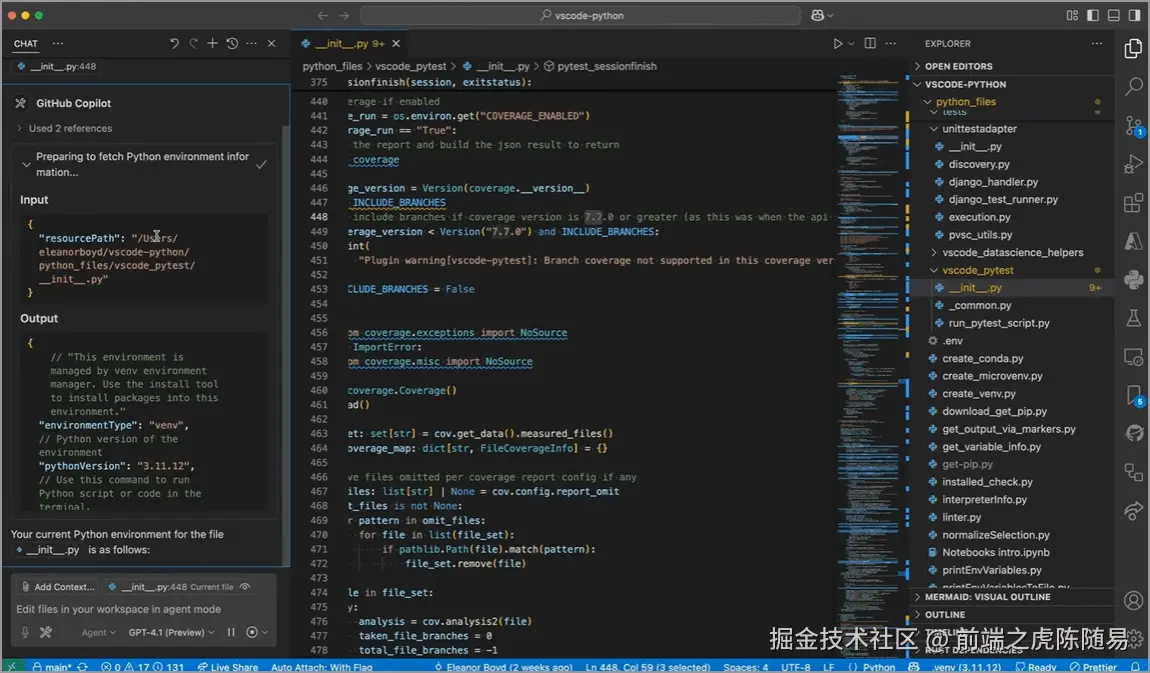The width and height of the screenshot is (1150, 673).
Task: Open chat history clock icon
Action: click(x=232, y=44)
